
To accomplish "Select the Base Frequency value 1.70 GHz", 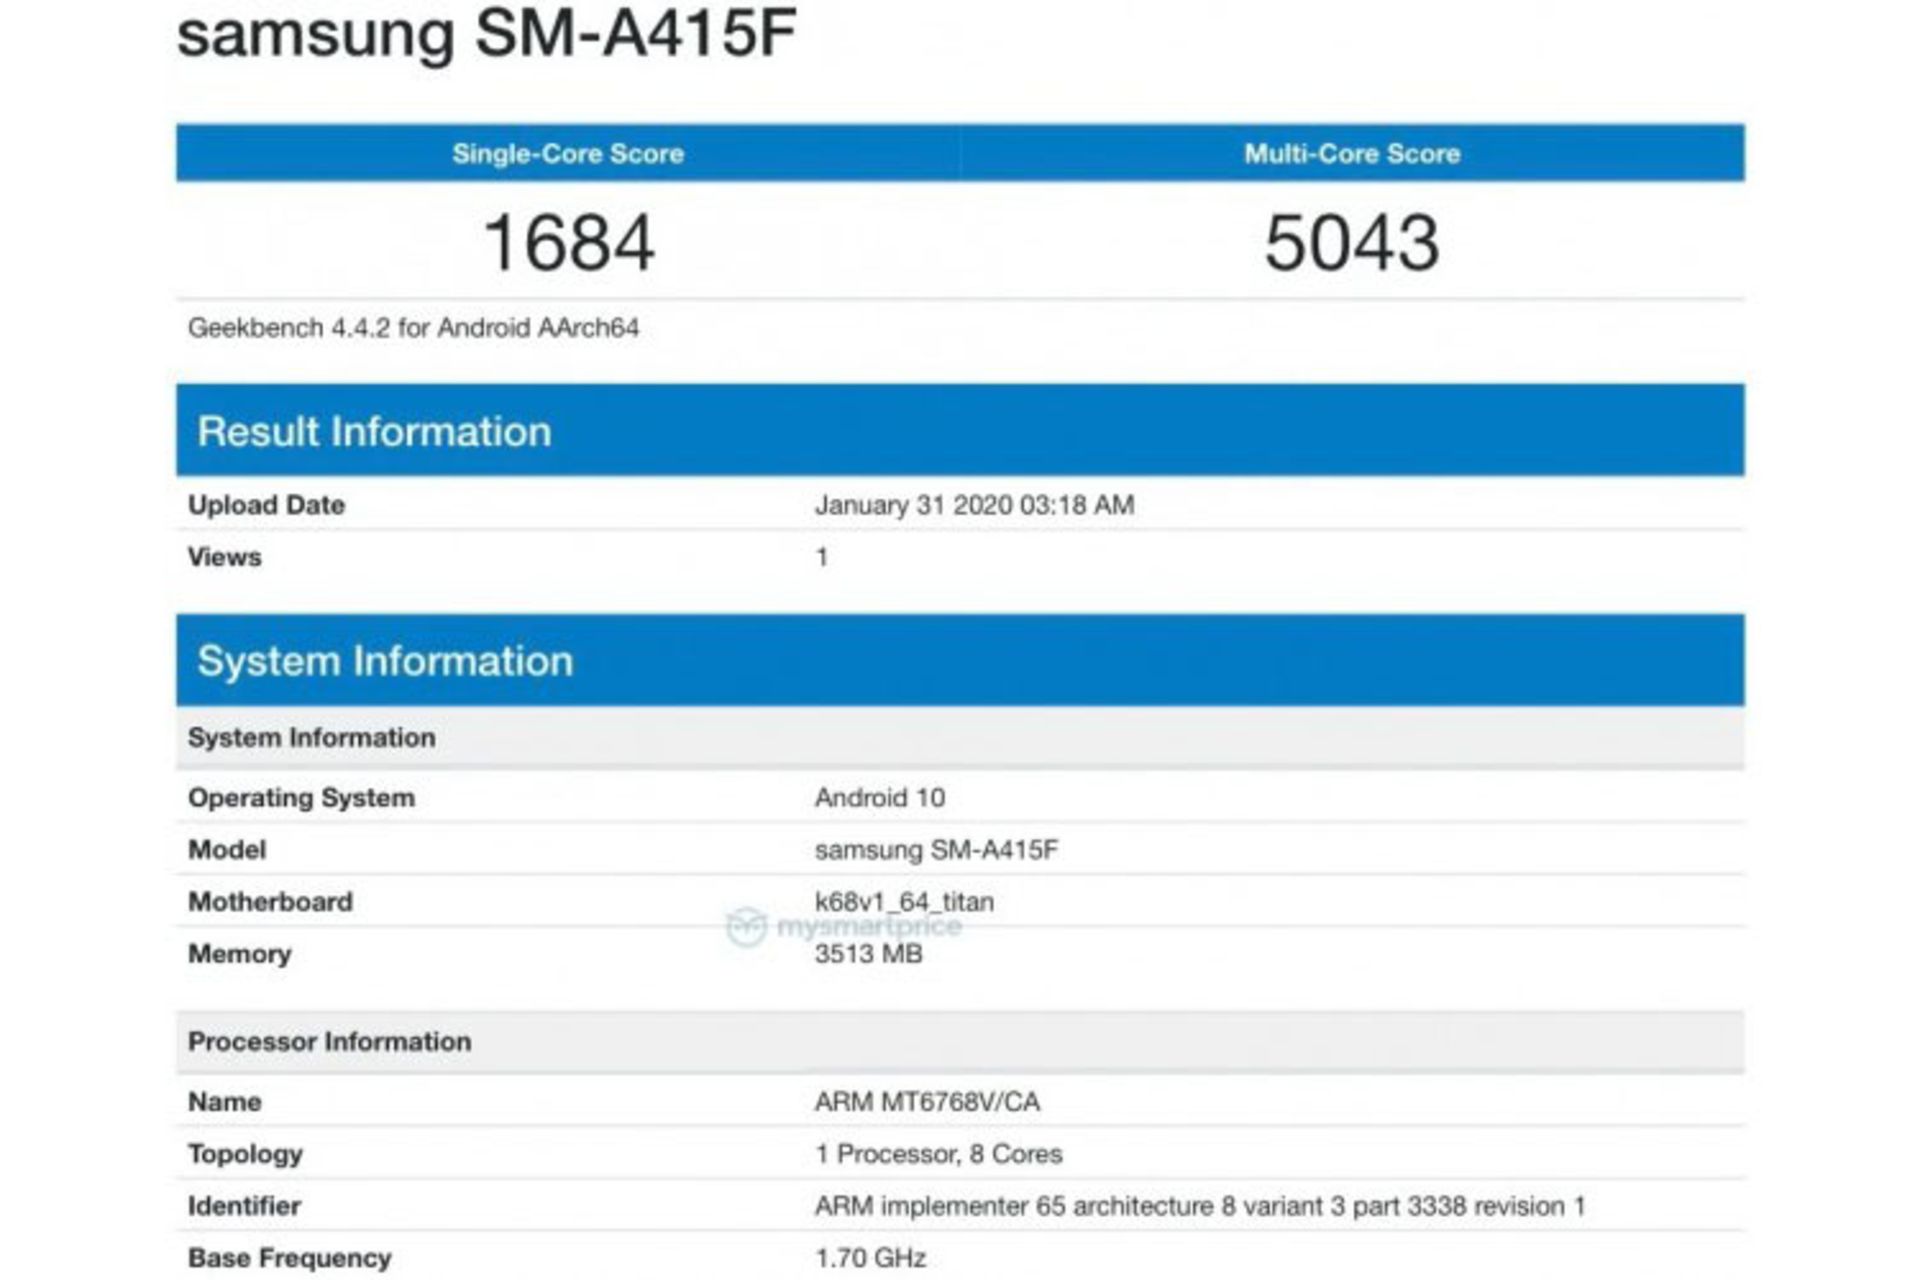I will point(866,1258).
